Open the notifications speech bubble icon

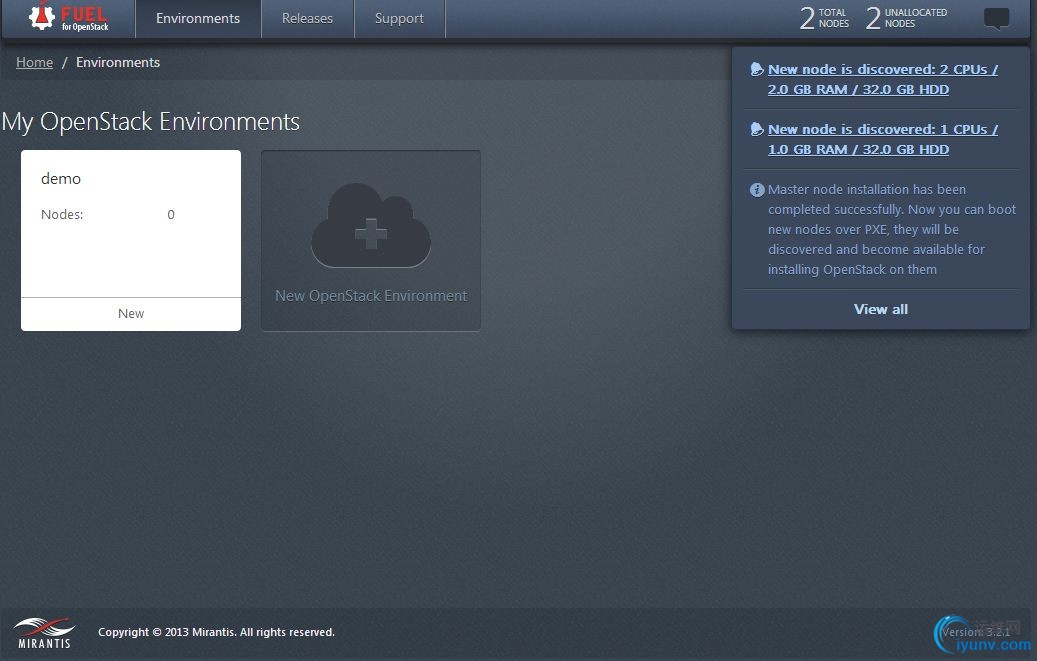(996, 18)
